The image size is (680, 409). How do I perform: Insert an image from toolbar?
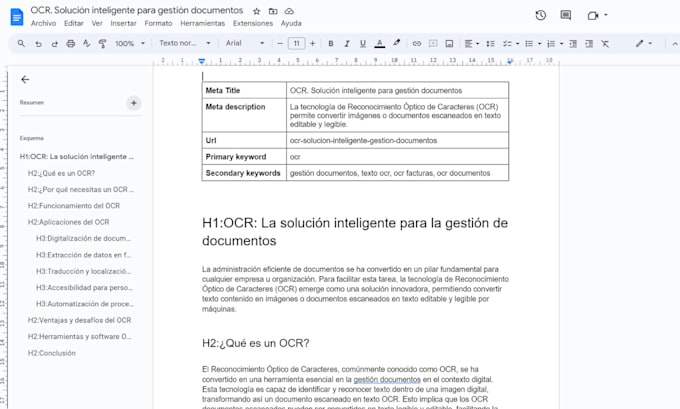click(449, 43)
